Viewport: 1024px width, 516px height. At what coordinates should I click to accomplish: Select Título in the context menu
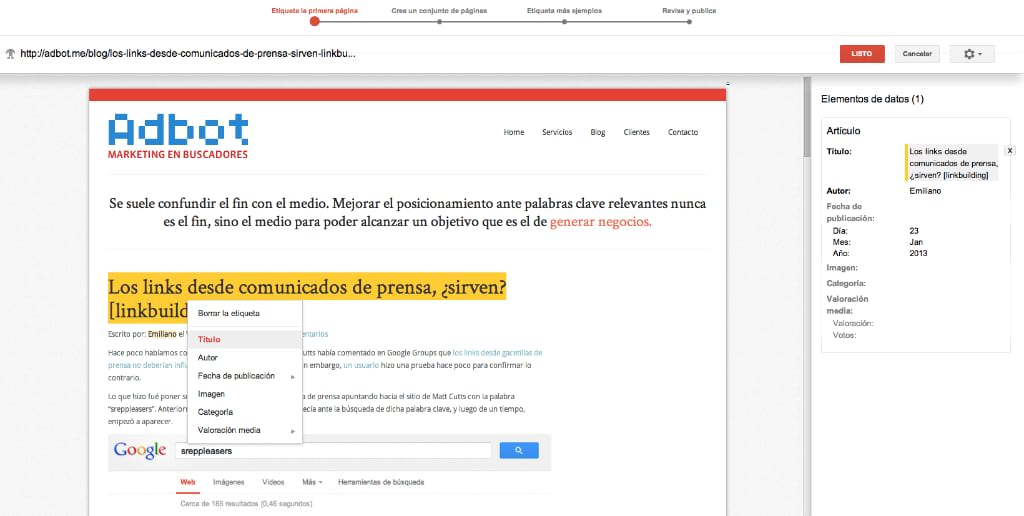pos(209,339)
